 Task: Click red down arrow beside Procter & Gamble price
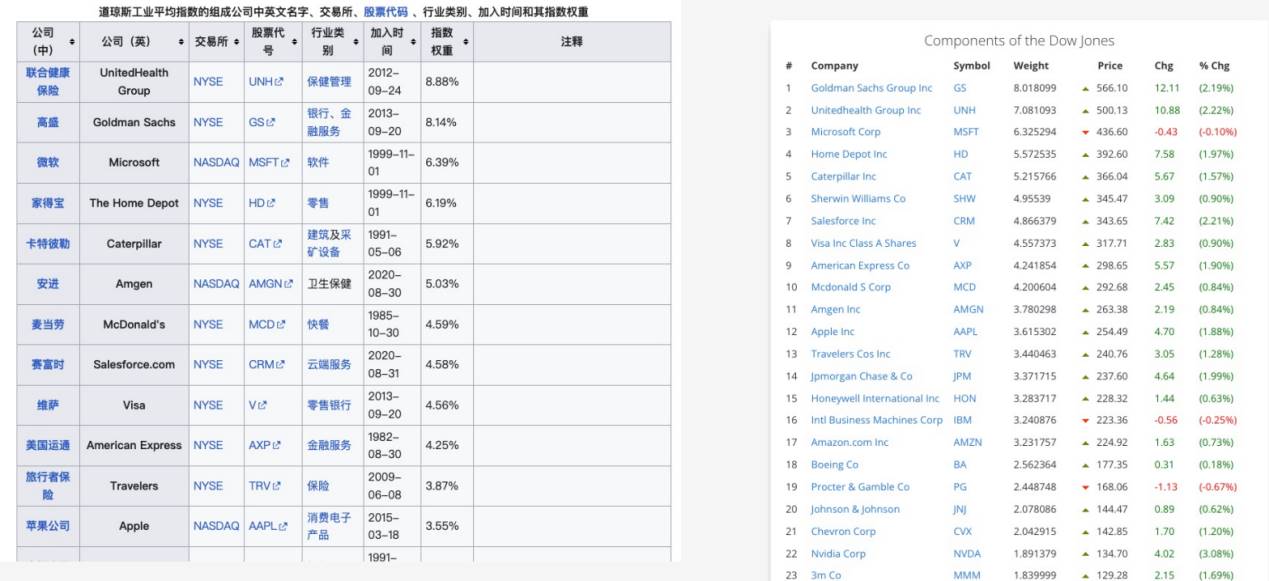(1087, 487)
